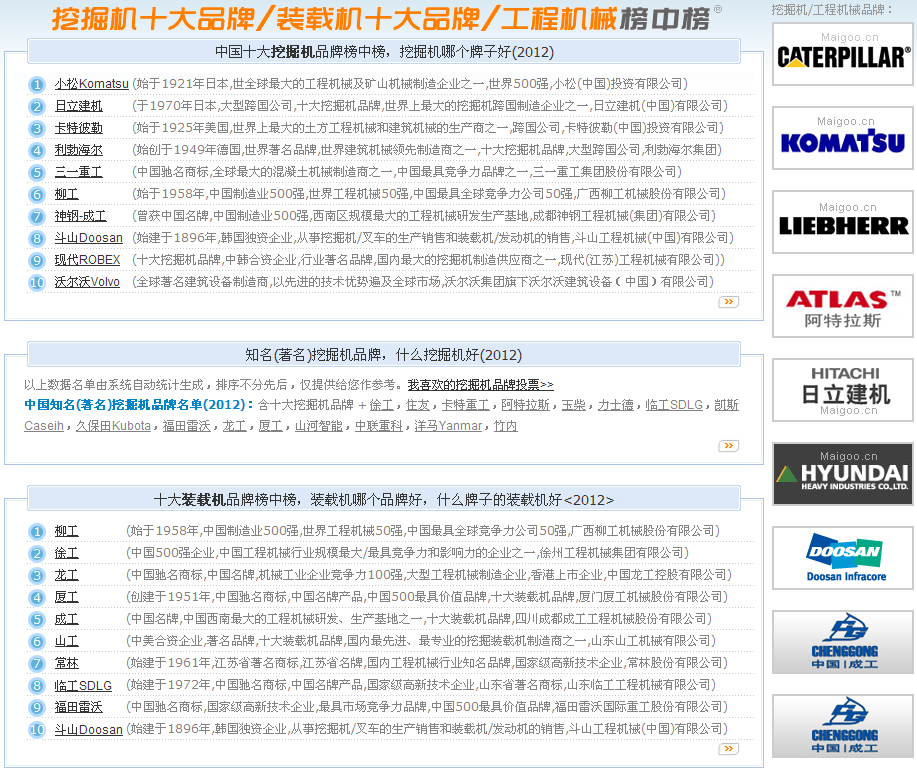Select the Liebherr brand logo
Viewport: 917px width, 771px height.
(x=842, y=224)
